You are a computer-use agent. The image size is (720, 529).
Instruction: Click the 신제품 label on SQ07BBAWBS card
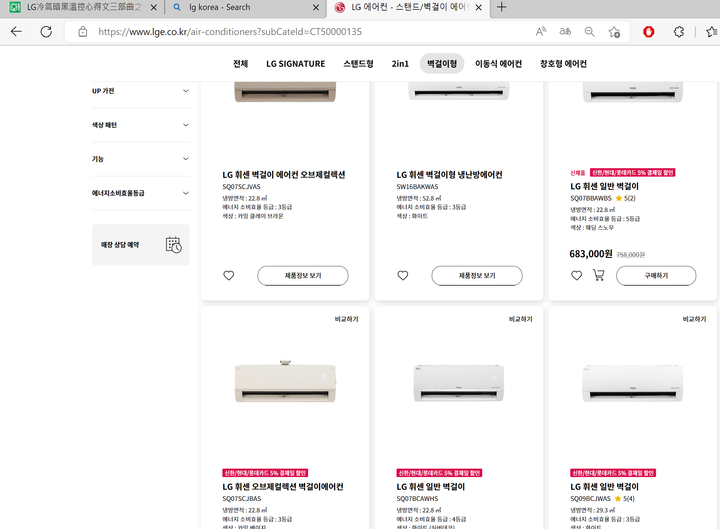tap(578, 173)
